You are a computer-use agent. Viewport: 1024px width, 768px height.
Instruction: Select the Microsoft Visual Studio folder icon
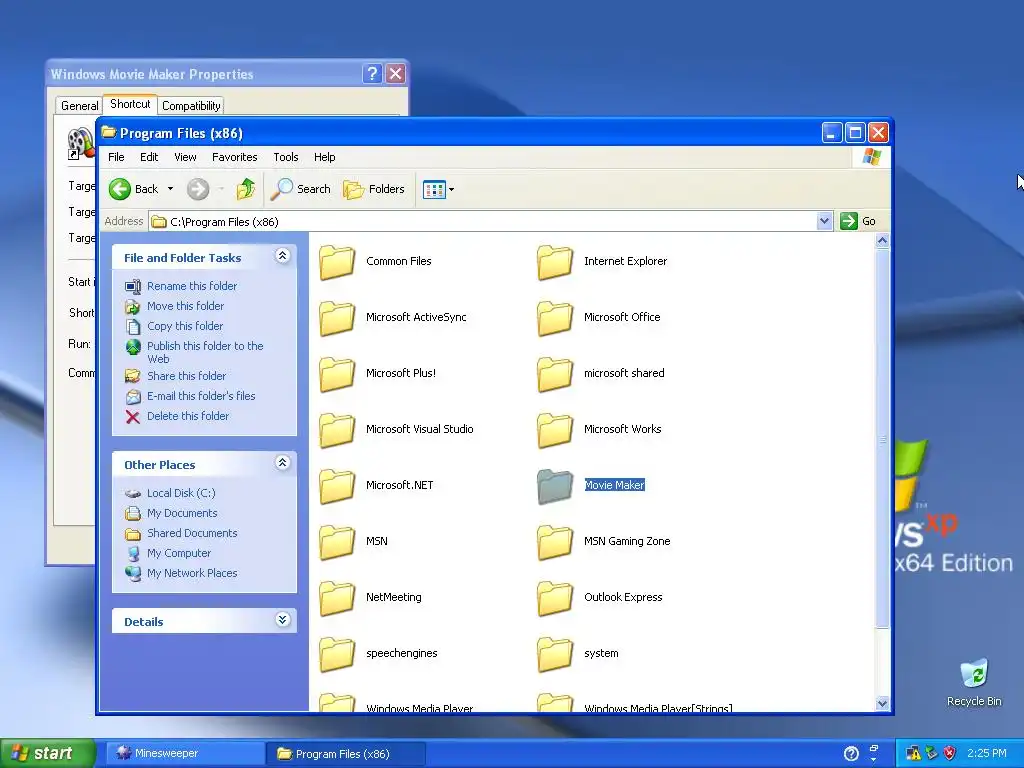click(x=337, y=430)
